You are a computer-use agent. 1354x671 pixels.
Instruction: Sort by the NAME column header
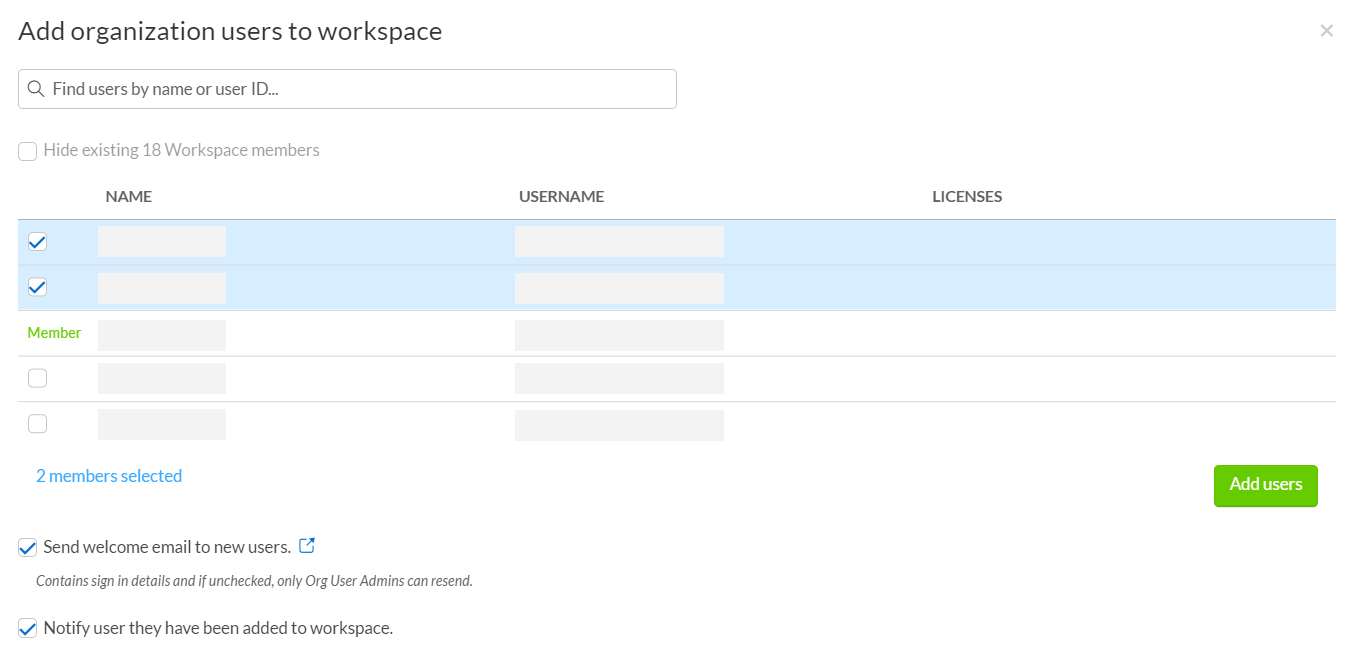[129, 196]
